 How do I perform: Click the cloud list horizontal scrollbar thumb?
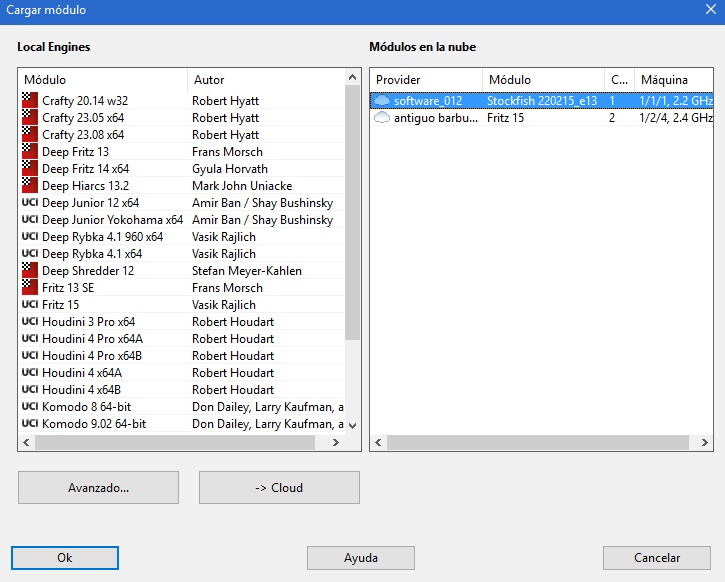tap(538, 442)
